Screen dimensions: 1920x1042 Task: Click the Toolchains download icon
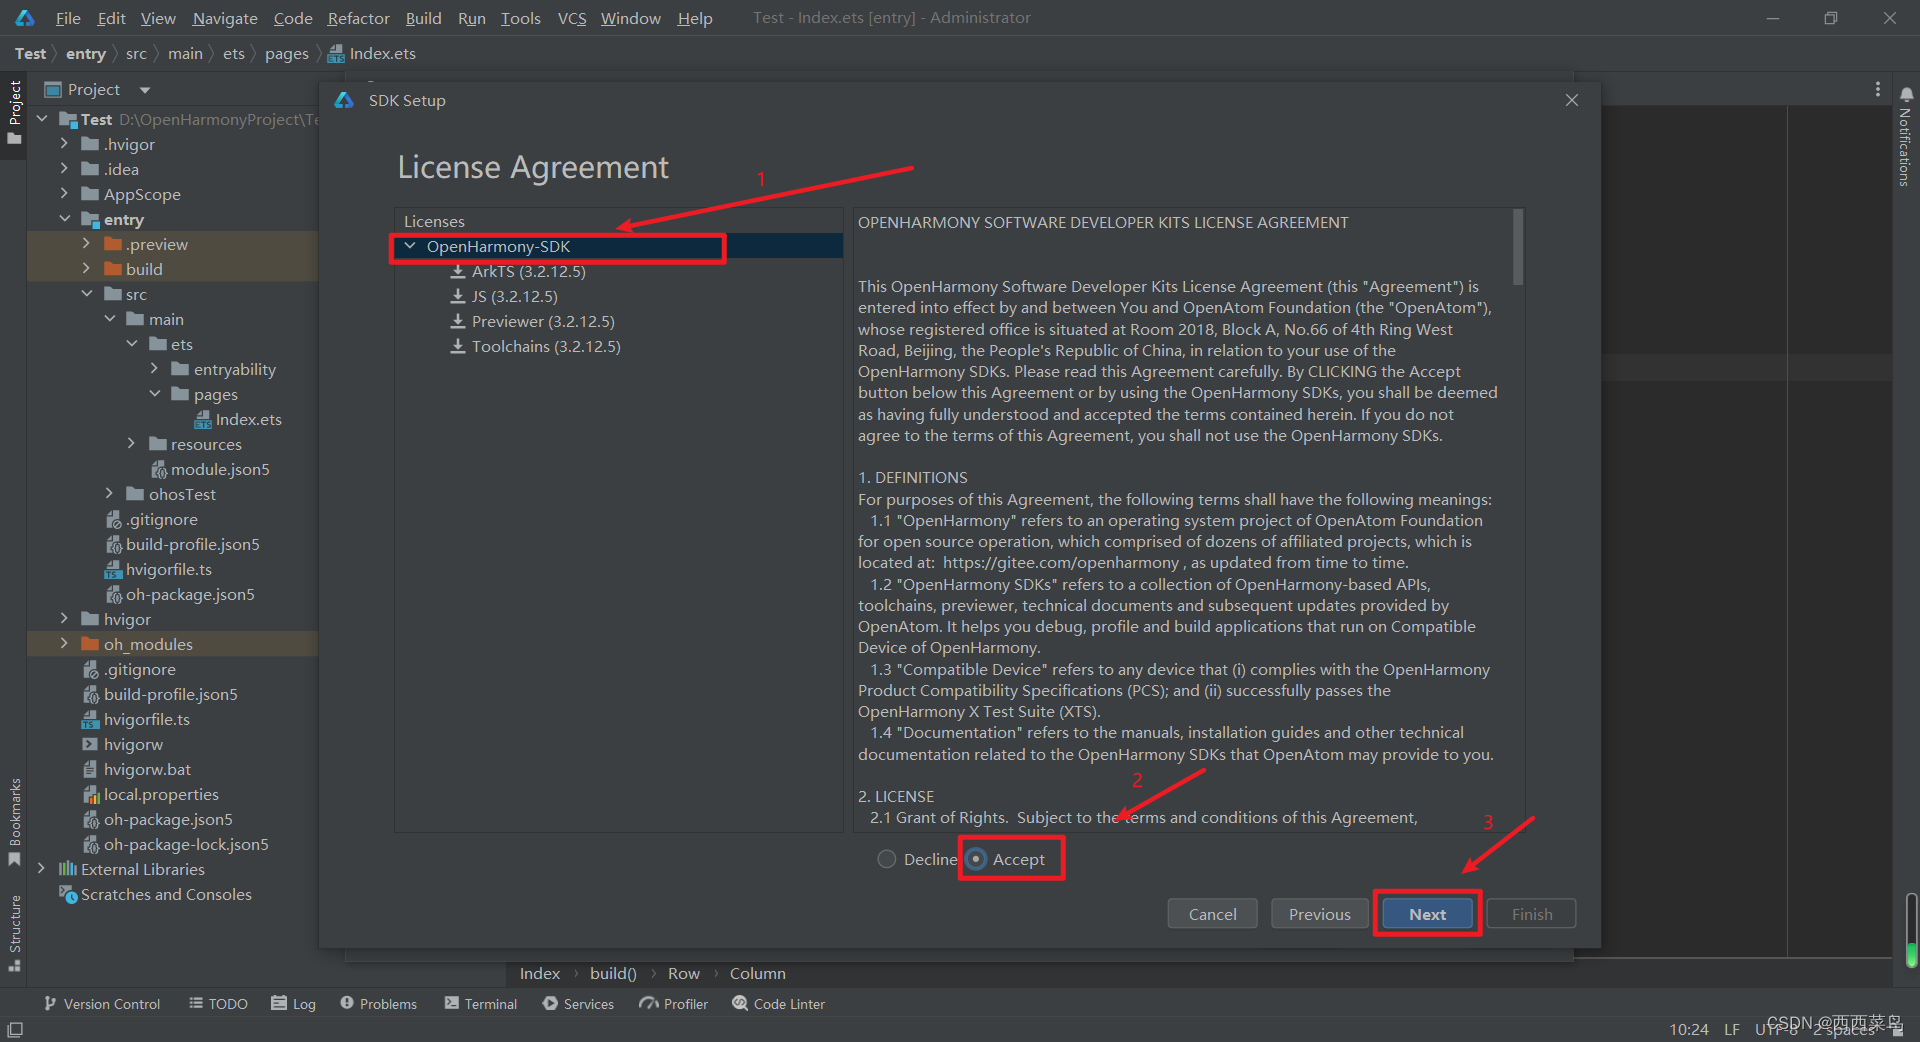pos(458,346)
